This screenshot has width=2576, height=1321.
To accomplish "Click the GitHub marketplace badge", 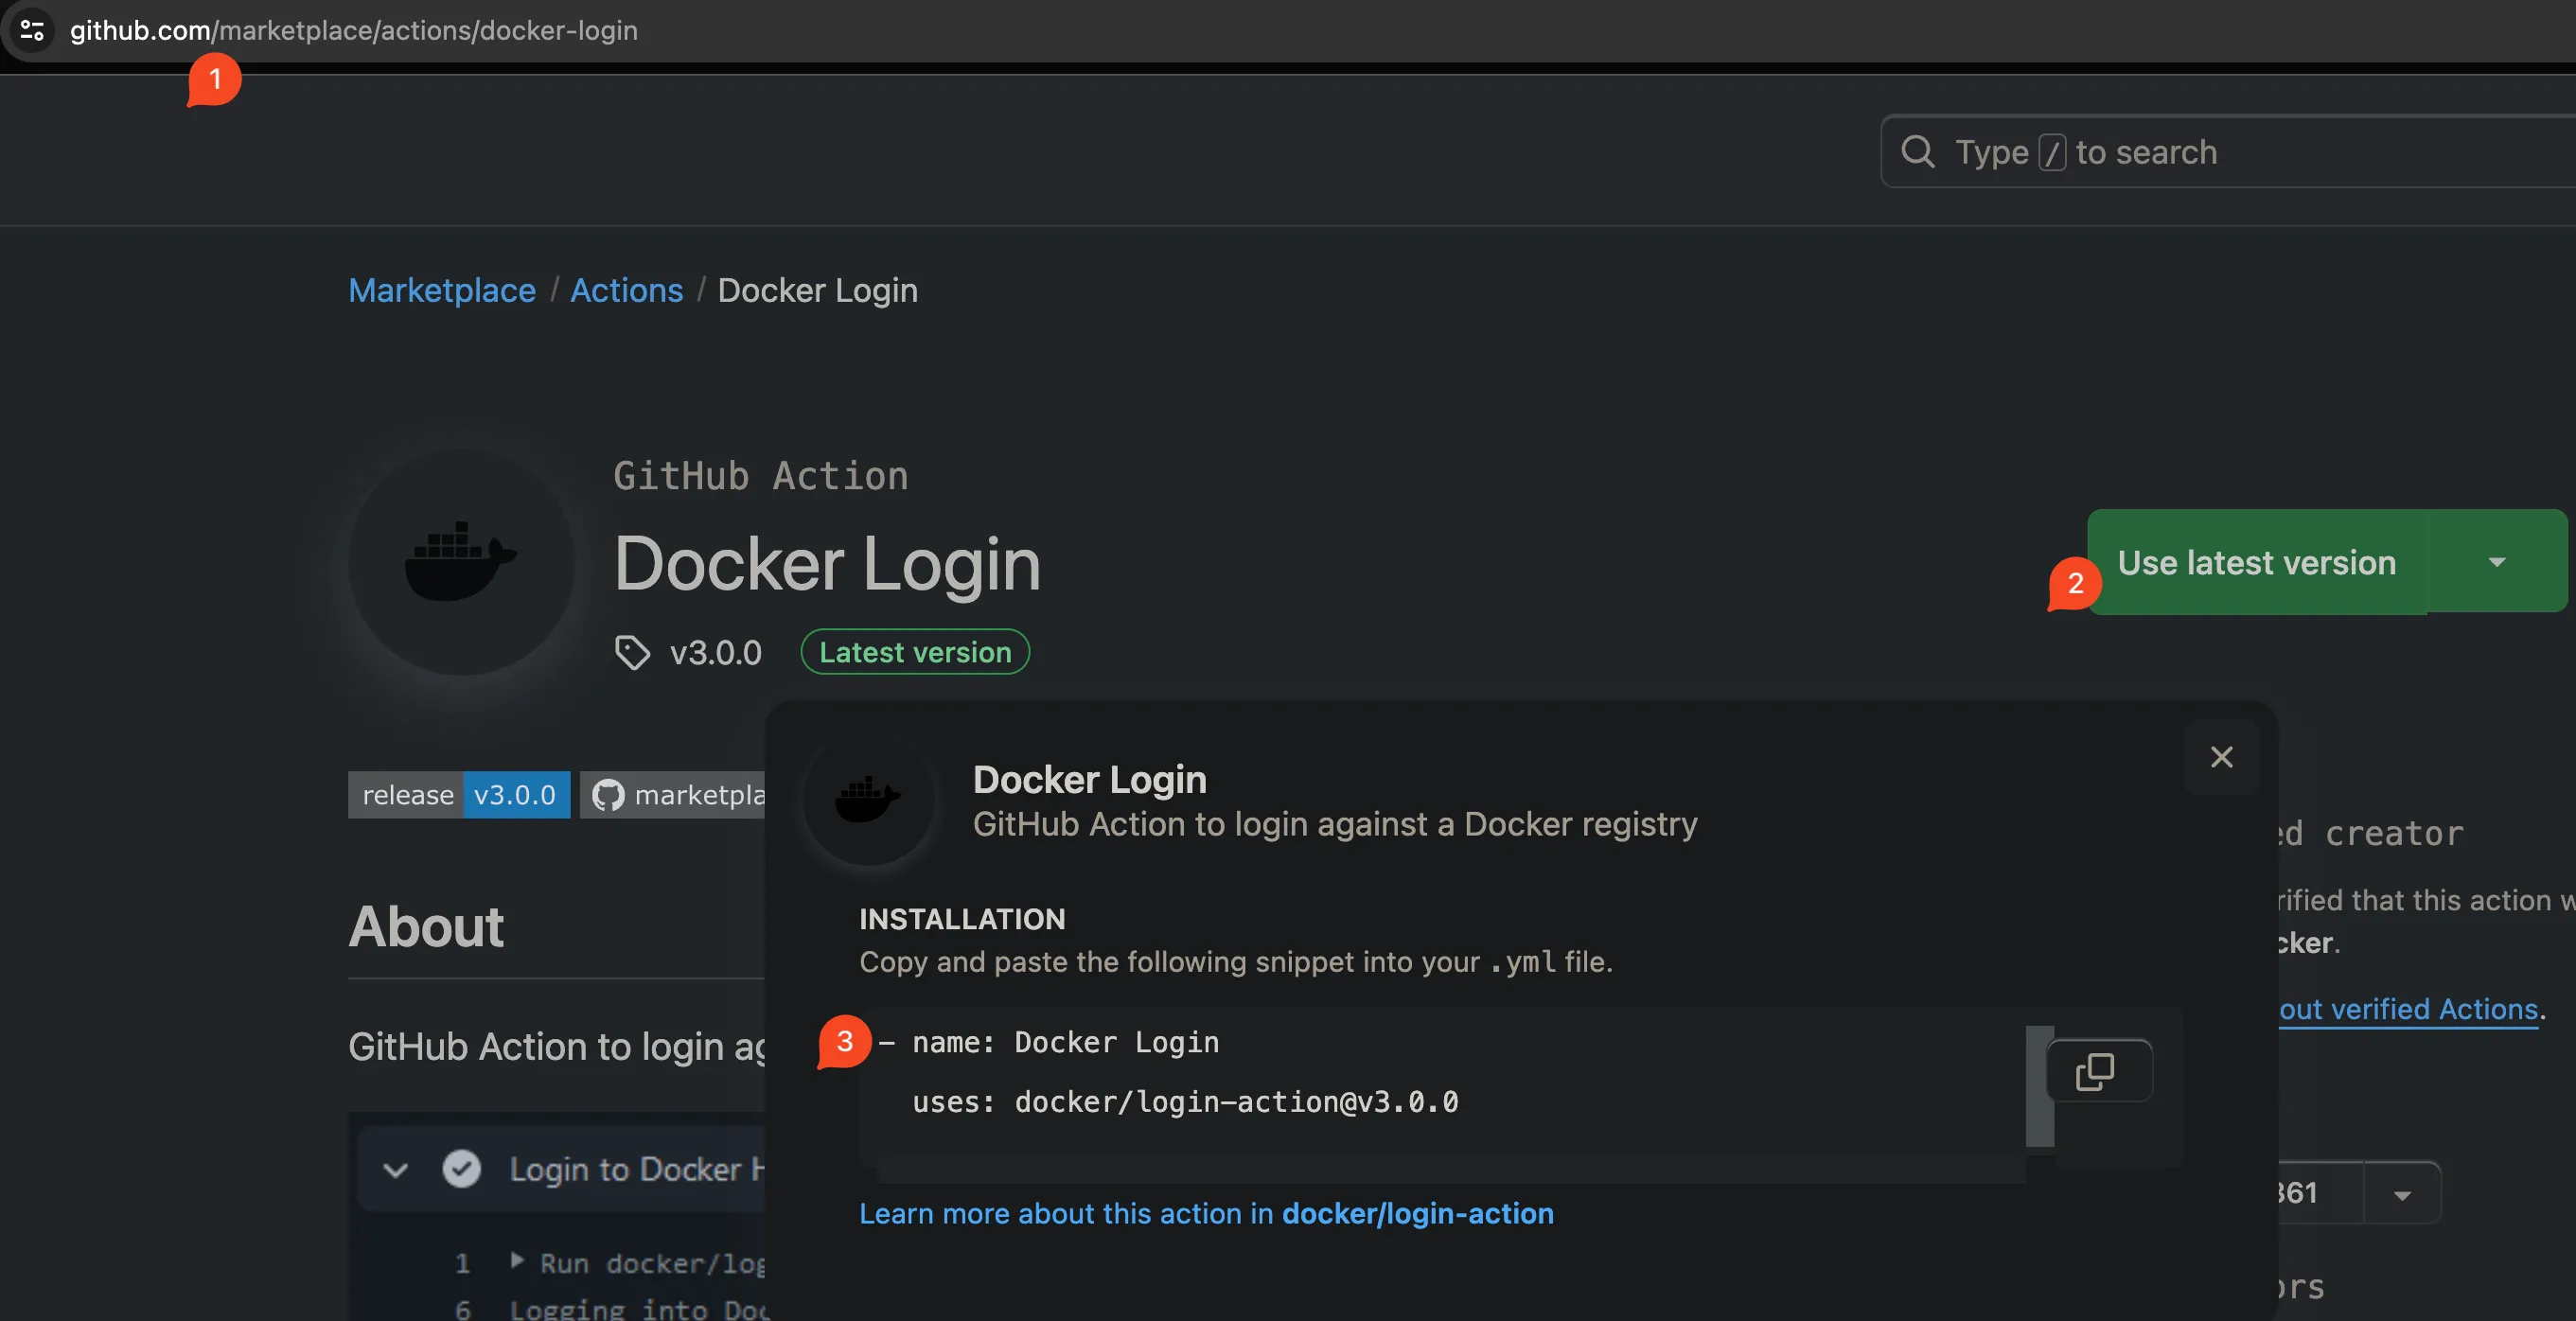I will pos(673,795).
